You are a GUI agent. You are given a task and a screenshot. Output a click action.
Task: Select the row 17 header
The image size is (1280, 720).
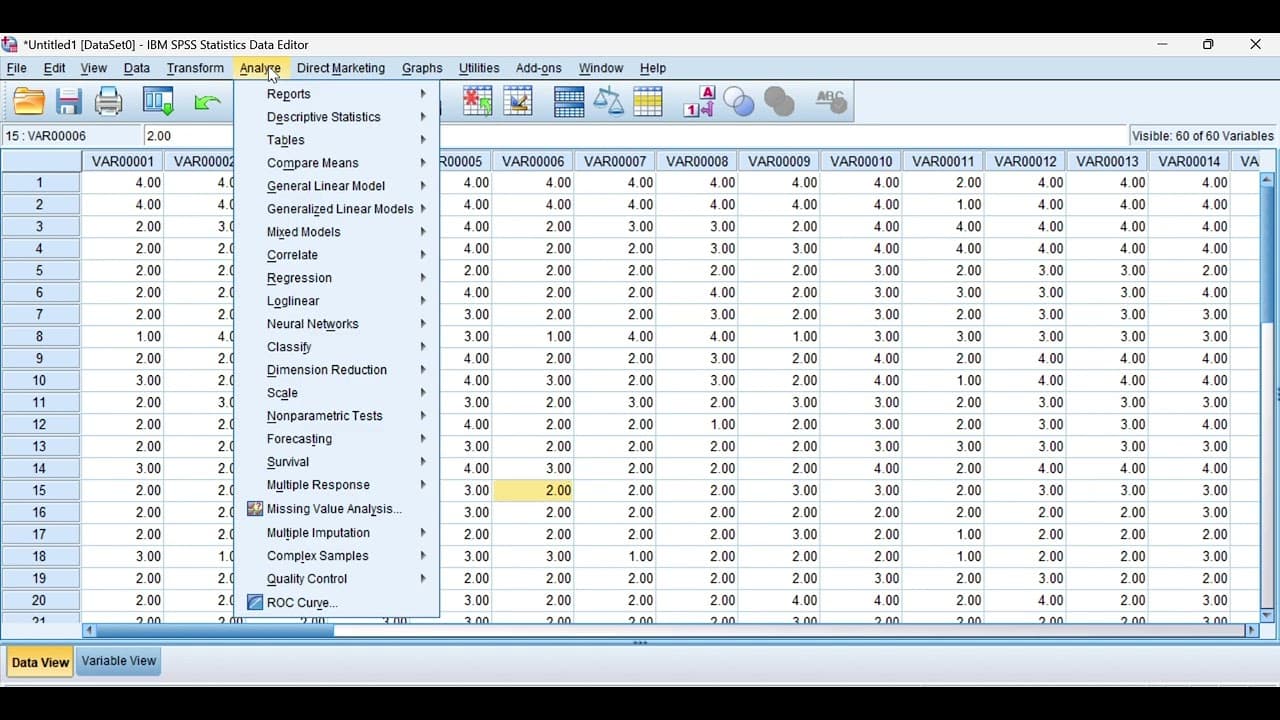[41, 534]
